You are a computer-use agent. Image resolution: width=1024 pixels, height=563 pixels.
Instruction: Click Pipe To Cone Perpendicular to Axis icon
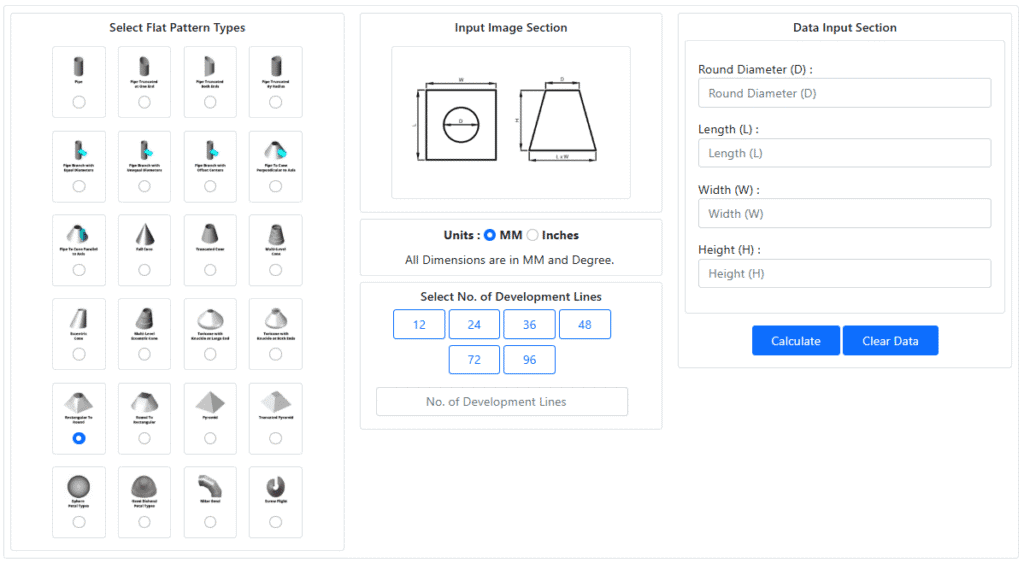coord(276,150)
